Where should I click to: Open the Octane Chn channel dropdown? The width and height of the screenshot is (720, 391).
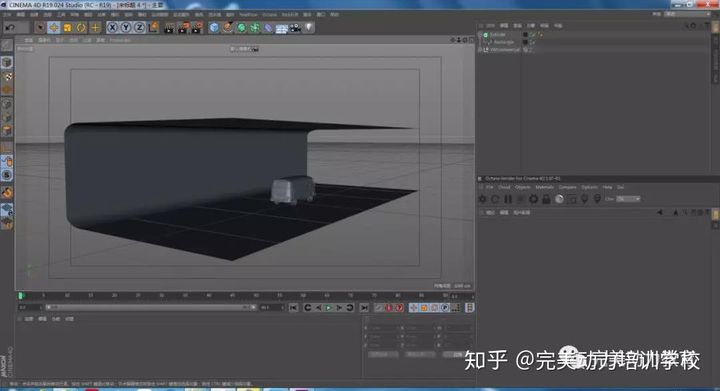click(x=628, y=199)
